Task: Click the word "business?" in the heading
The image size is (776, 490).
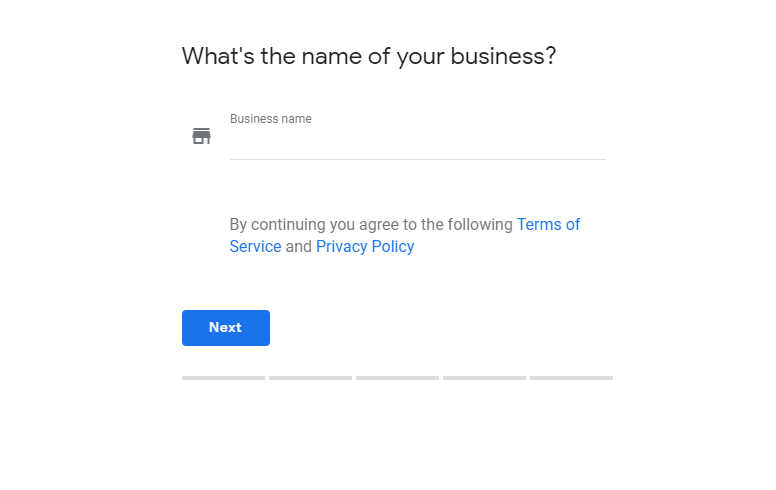Action: [x=503, y=56]
